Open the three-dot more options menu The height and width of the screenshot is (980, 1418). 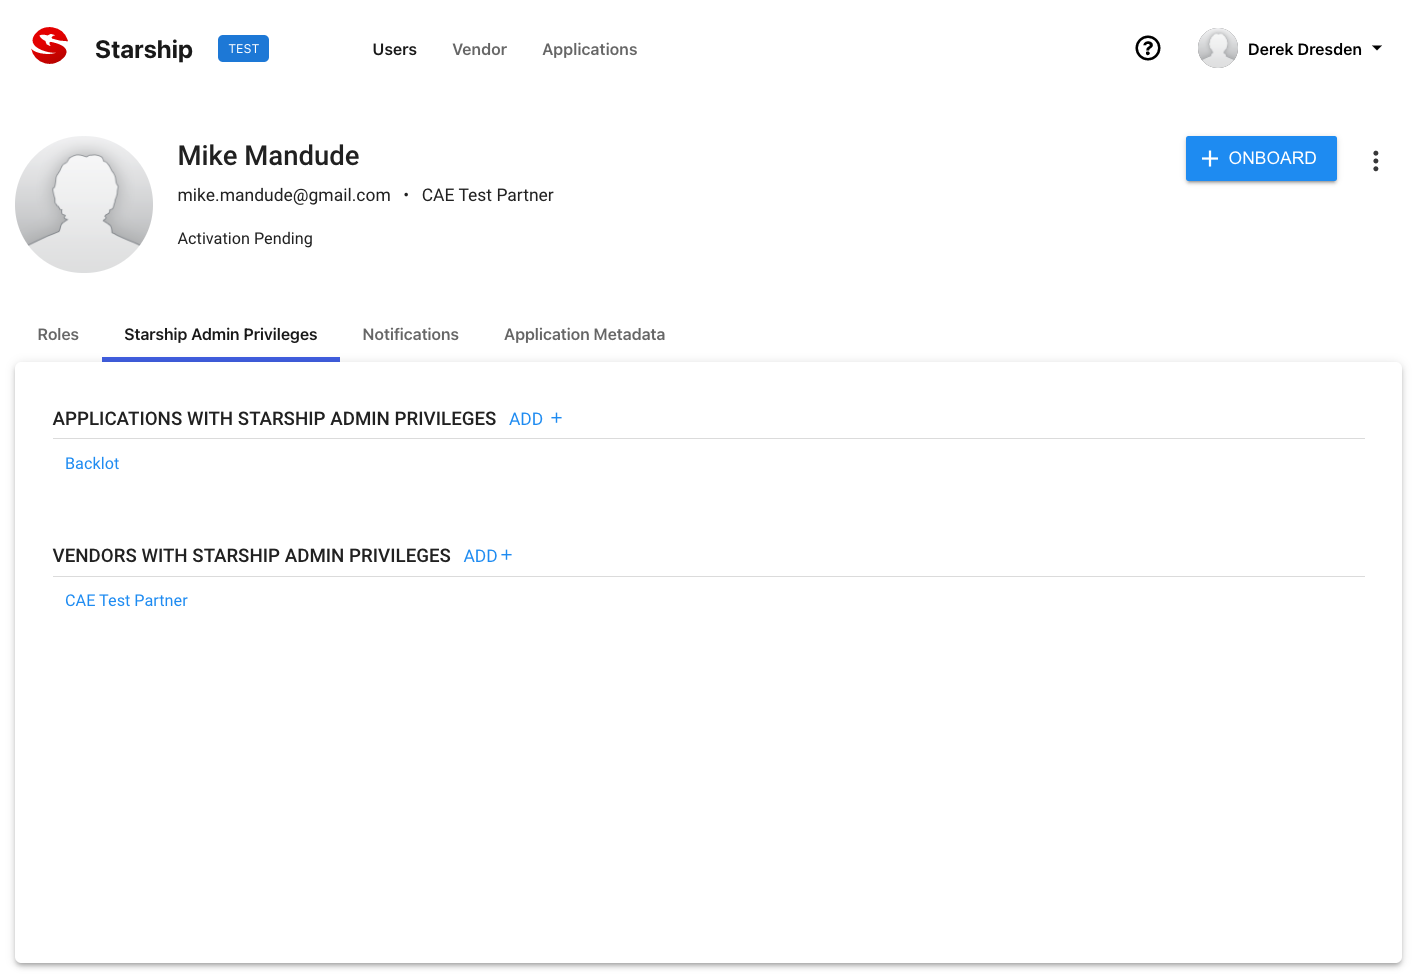1375,161
